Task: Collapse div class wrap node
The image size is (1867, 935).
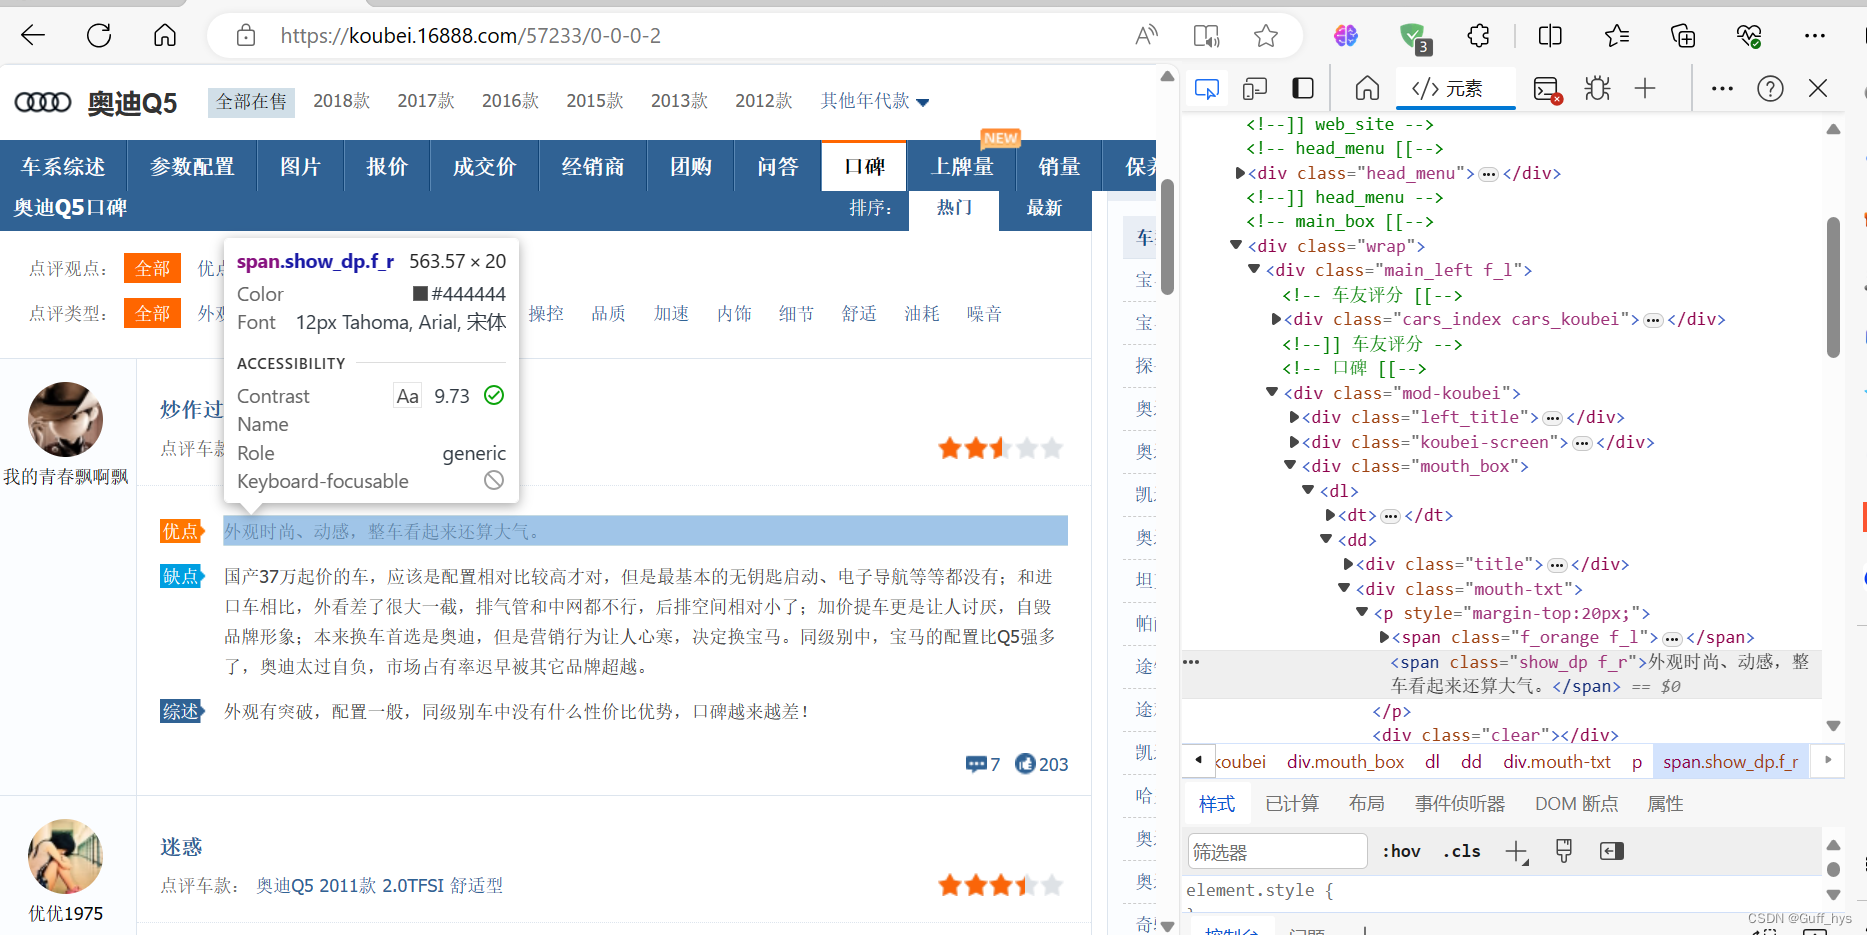Action: point(1236,246)
